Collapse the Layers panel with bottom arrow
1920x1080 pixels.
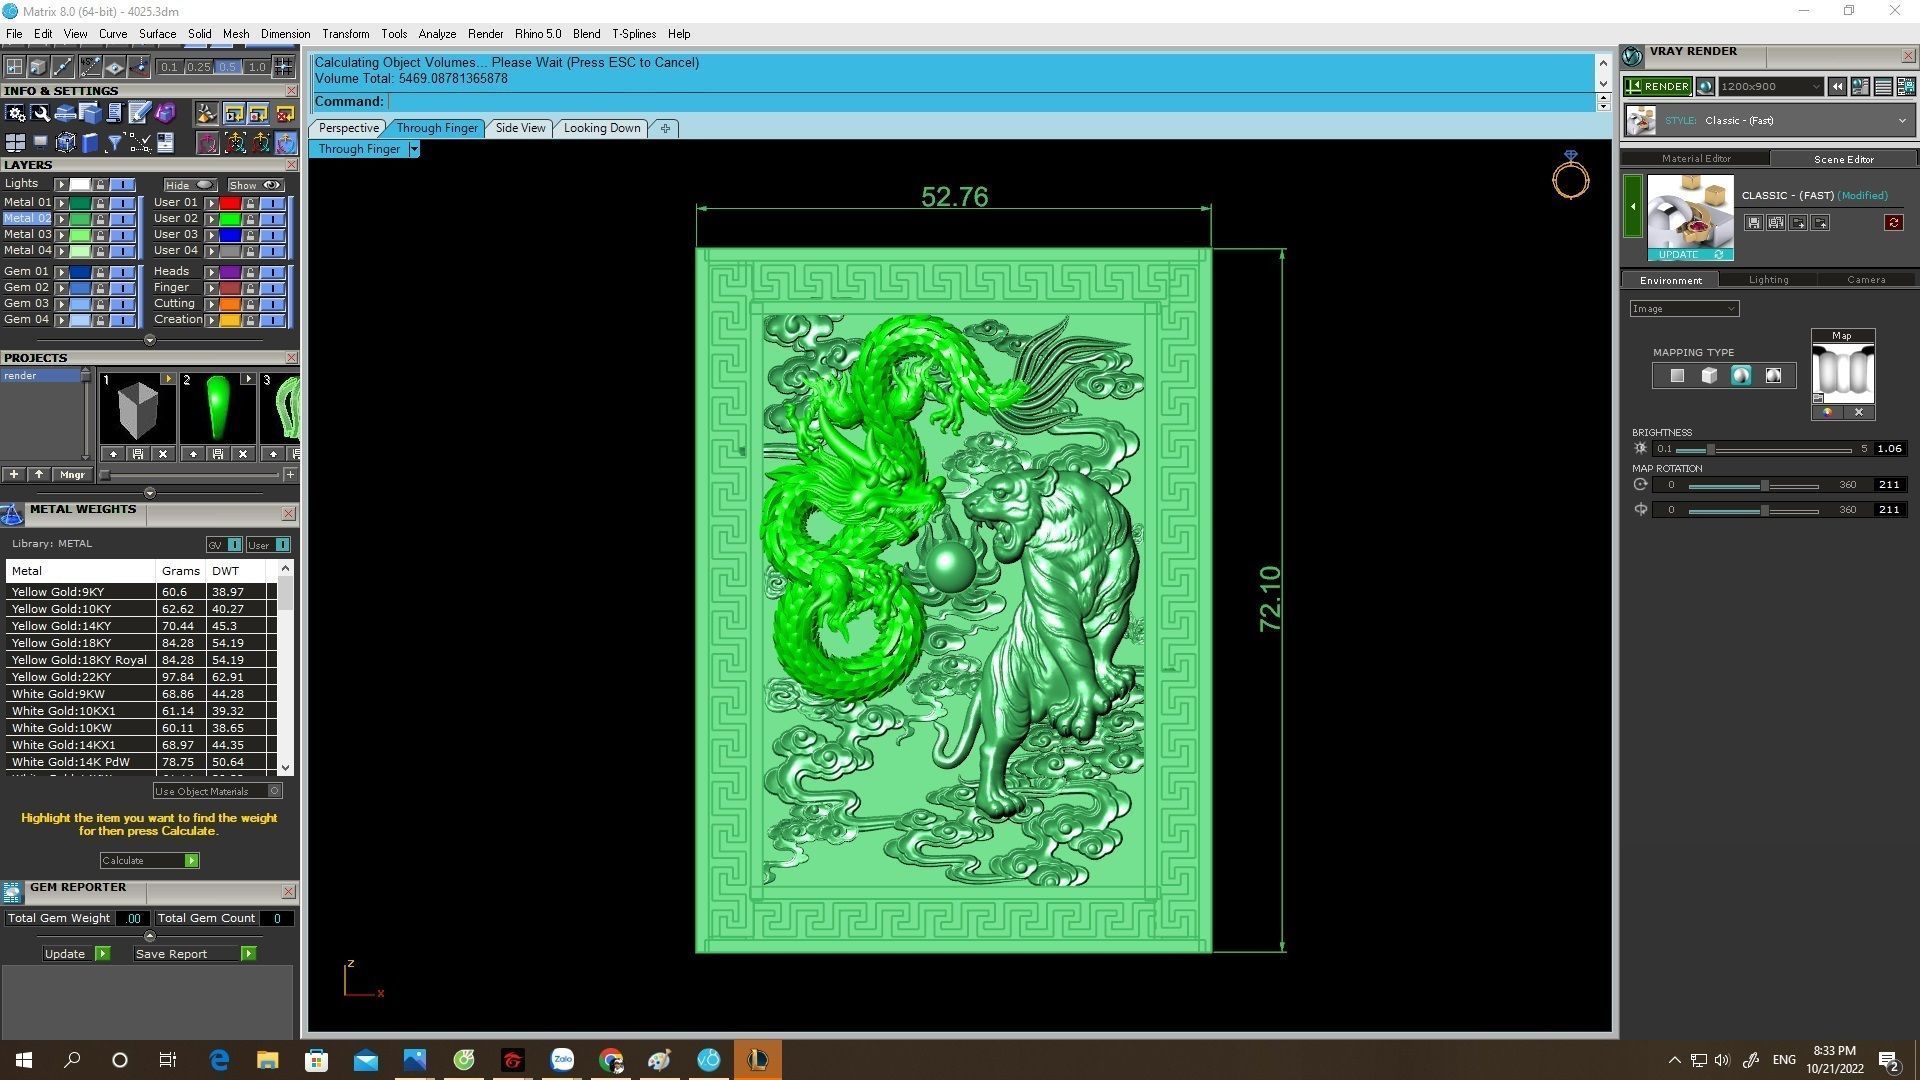tap(150, 340)
